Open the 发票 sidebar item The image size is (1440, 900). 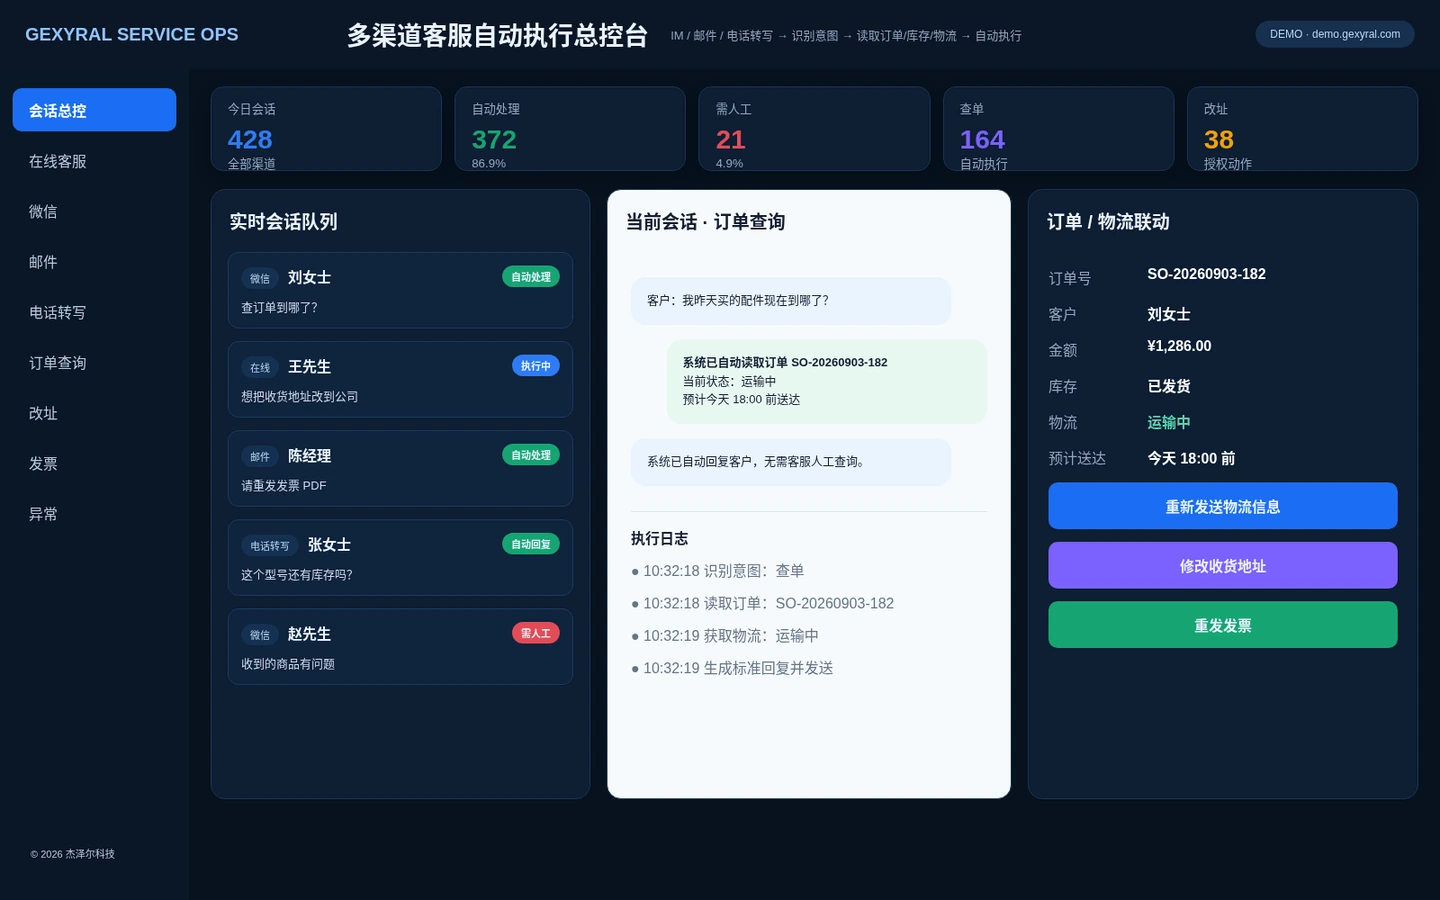[x=94, y=463]
